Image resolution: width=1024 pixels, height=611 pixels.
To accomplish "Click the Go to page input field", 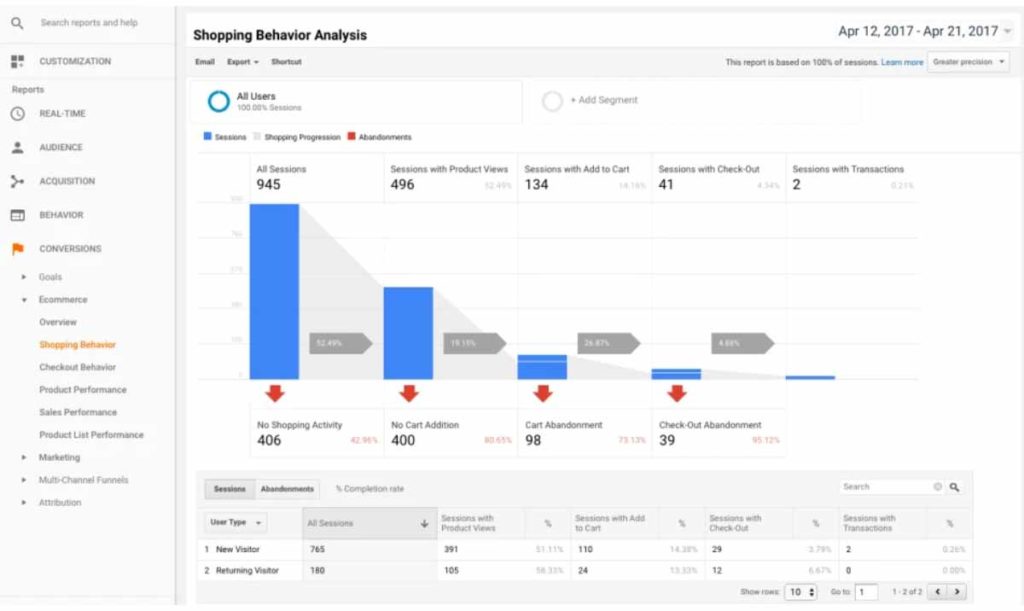I will [x=866, y=591].
